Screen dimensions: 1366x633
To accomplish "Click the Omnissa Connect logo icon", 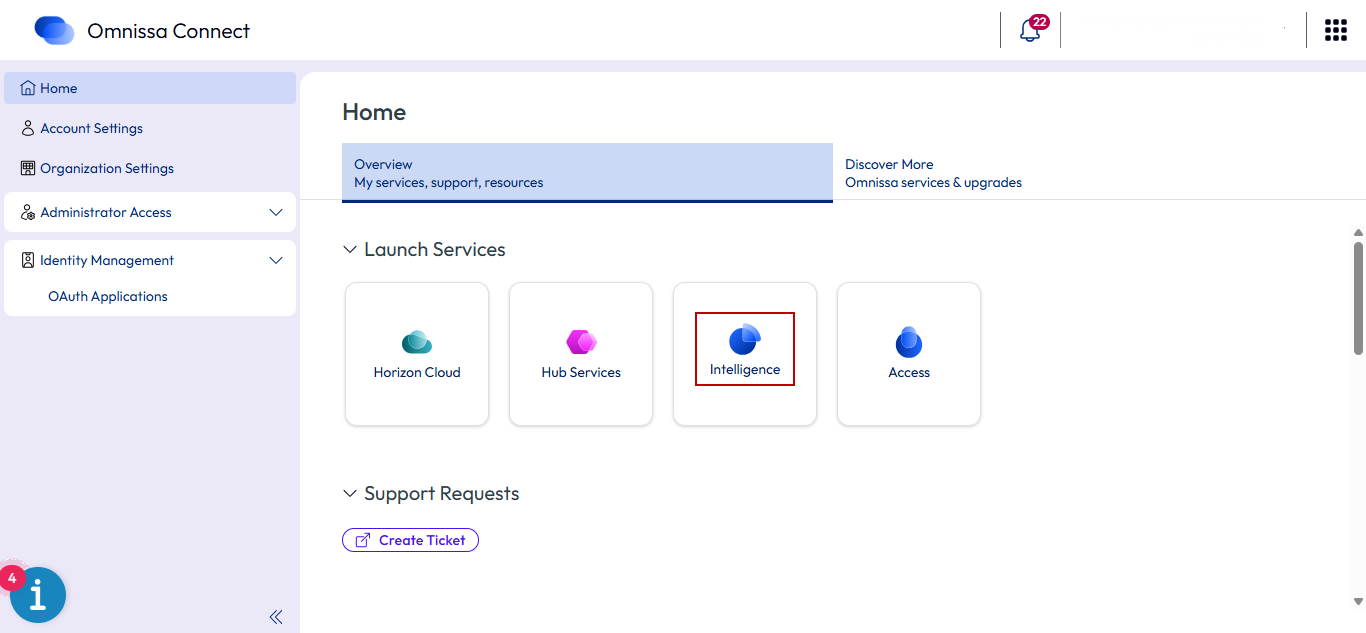I will pos(54,30).
